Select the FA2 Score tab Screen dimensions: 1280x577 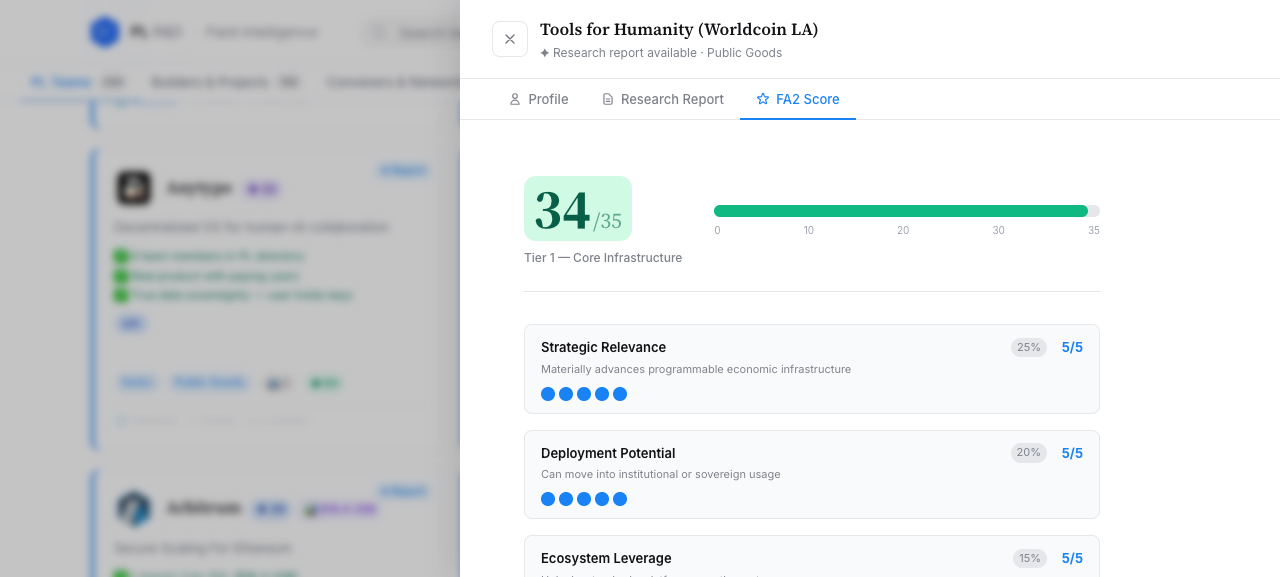coord(798,99)
